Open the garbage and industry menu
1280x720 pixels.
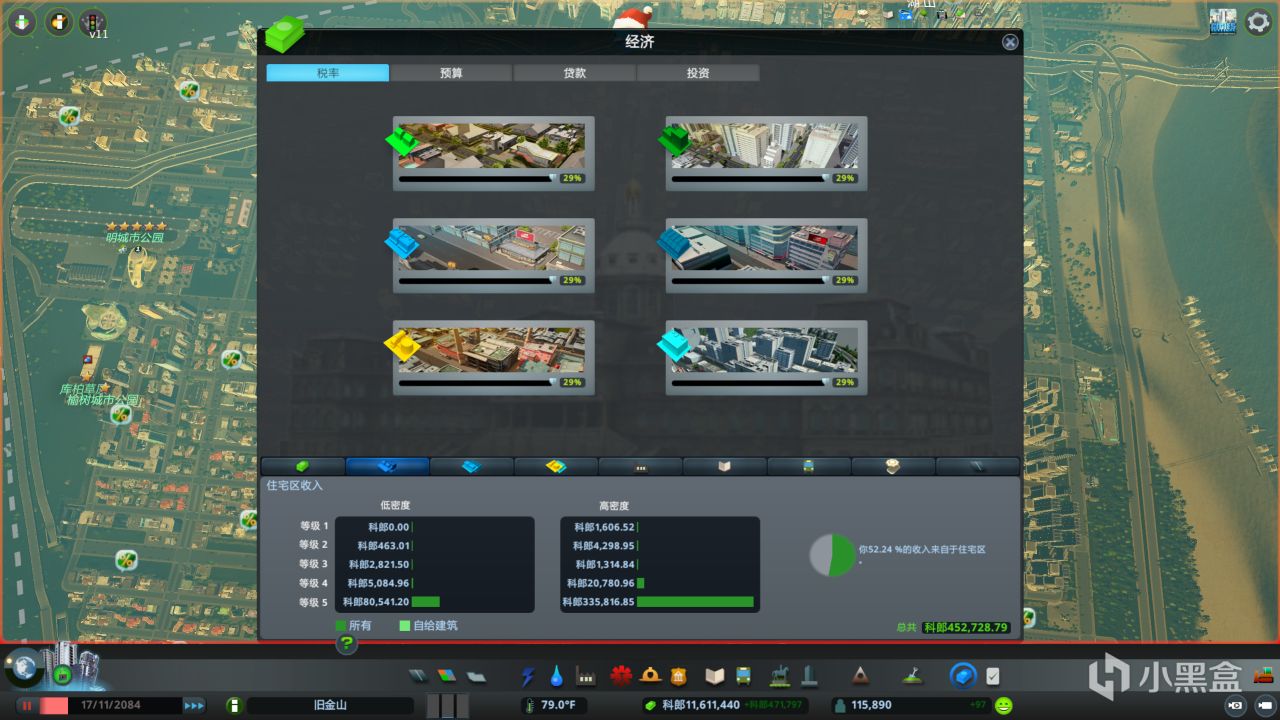point(586,677)
